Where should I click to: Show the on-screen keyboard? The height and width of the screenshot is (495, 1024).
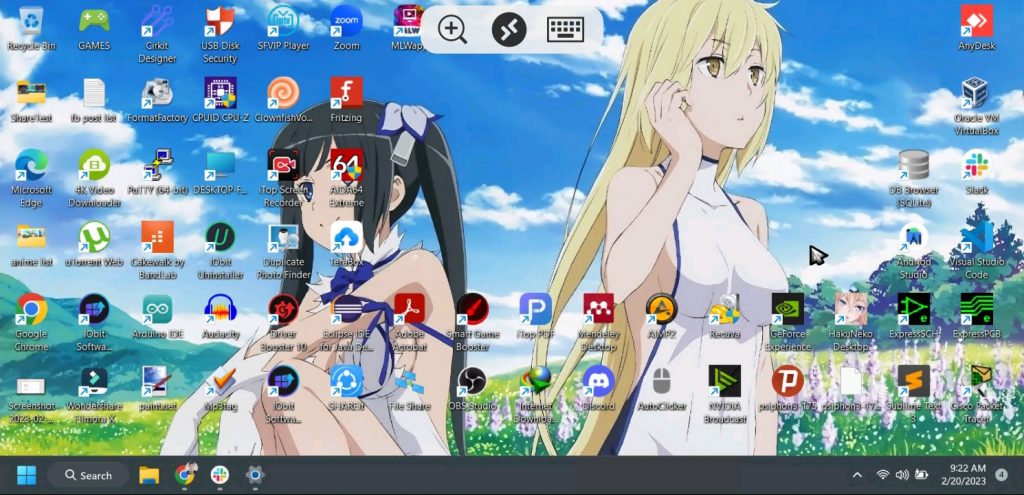click(566, 30)
